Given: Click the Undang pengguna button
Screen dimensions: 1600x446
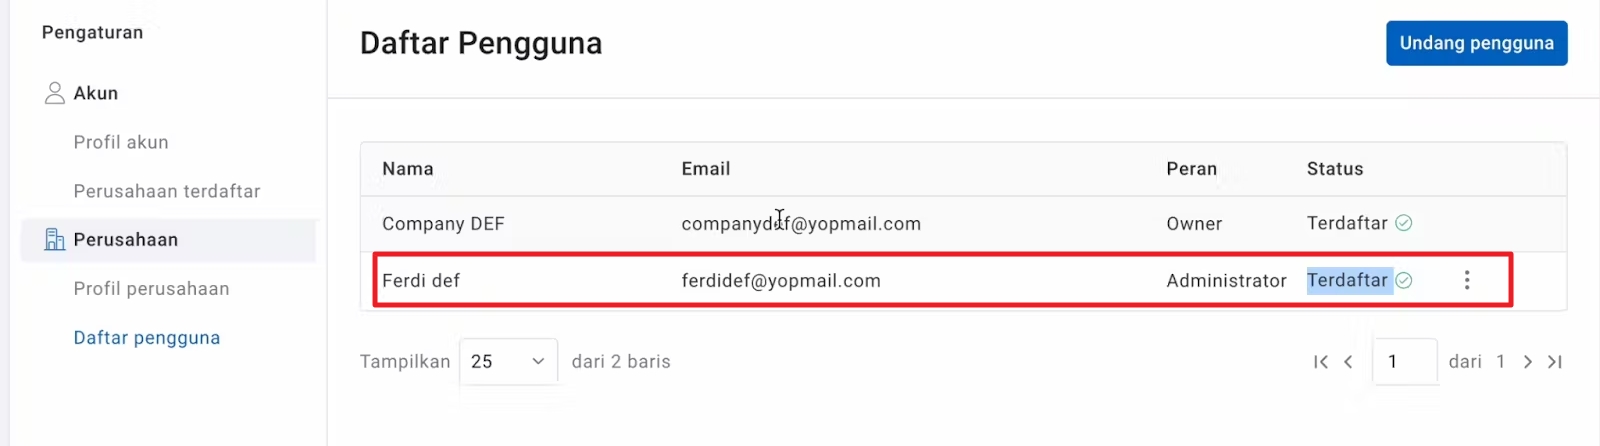Looking at the screenshot, I should click(1476, 43).
